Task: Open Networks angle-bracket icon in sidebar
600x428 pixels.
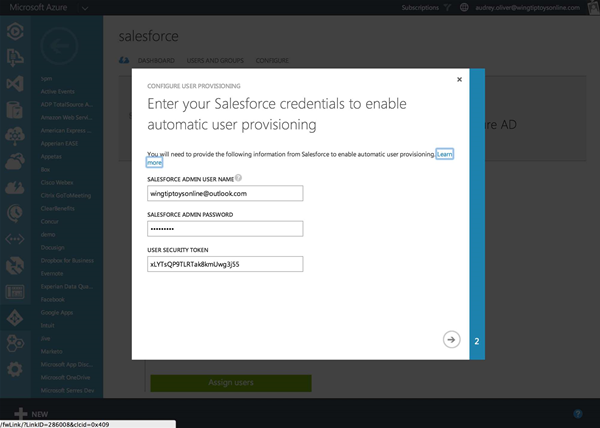Action: 15,239
